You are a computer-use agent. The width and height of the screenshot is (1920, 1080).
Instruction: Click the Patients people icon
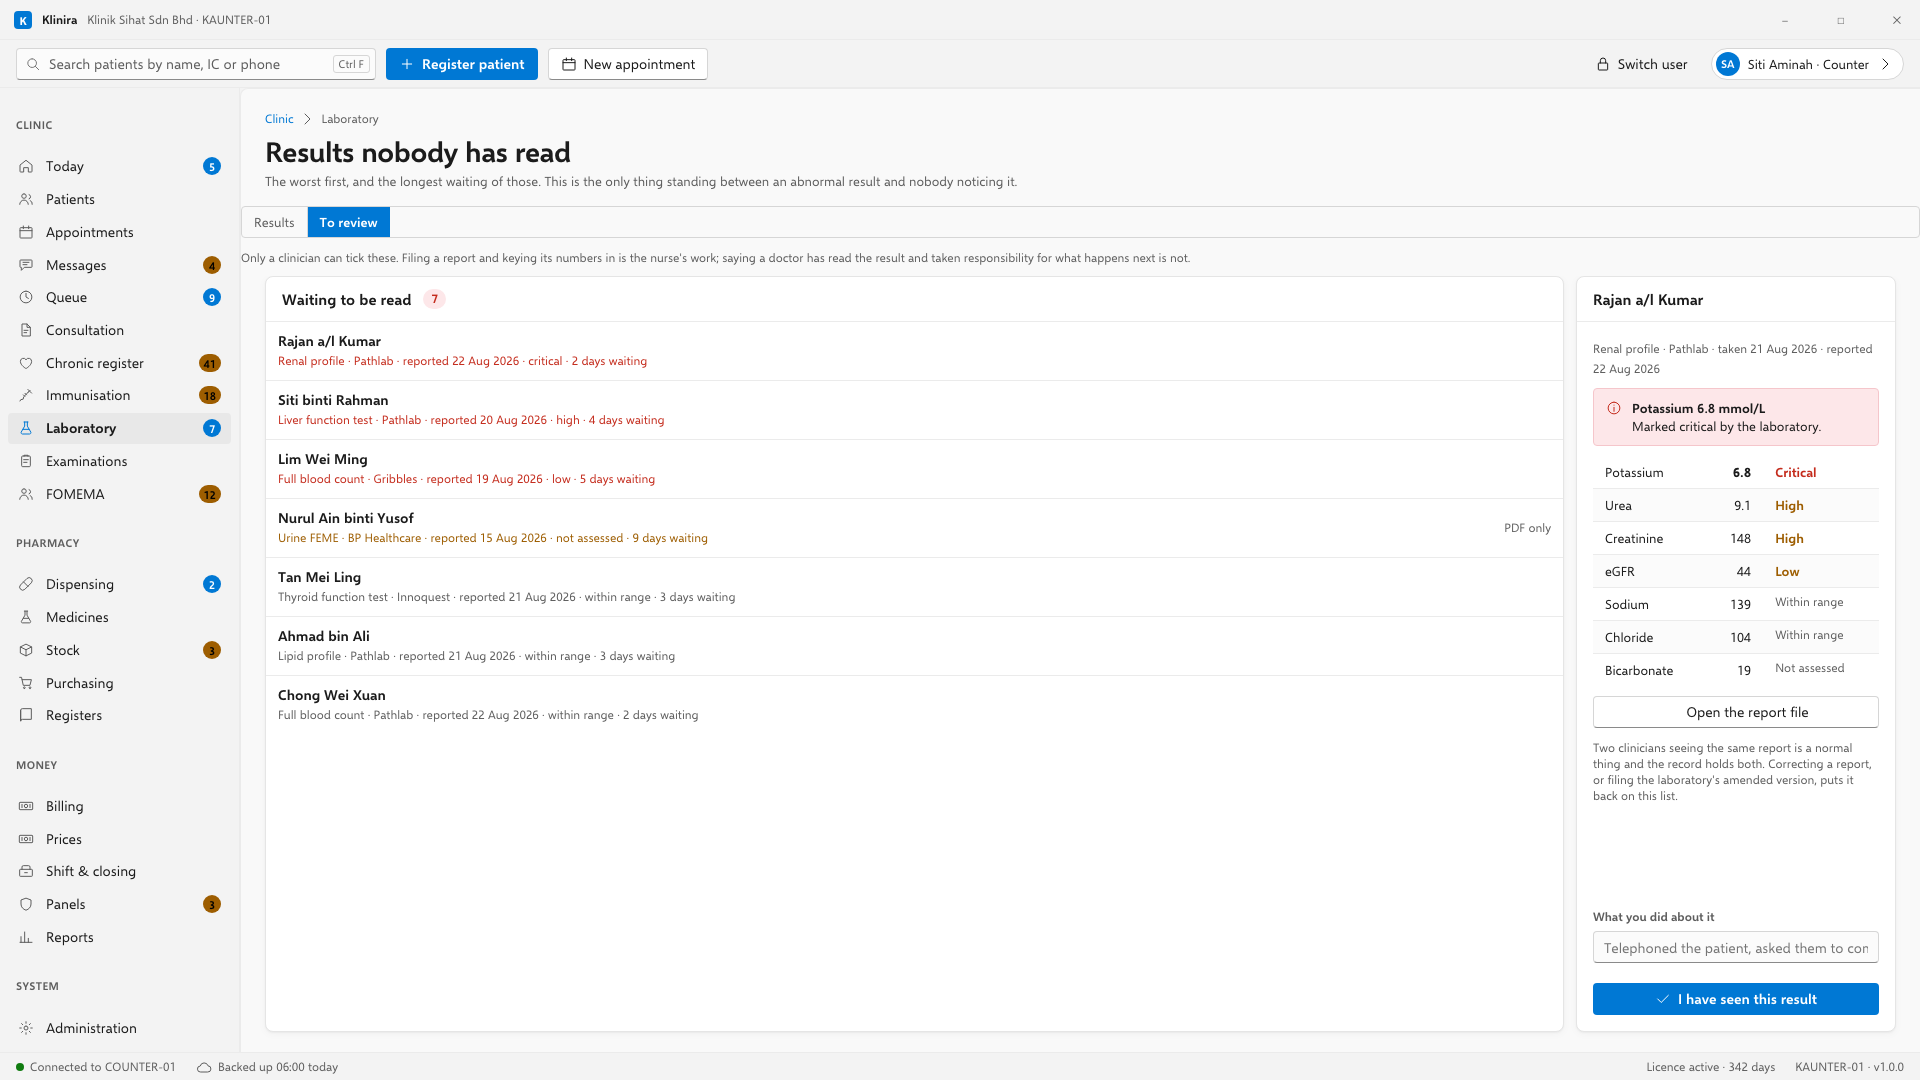click(x=26, y=199)
